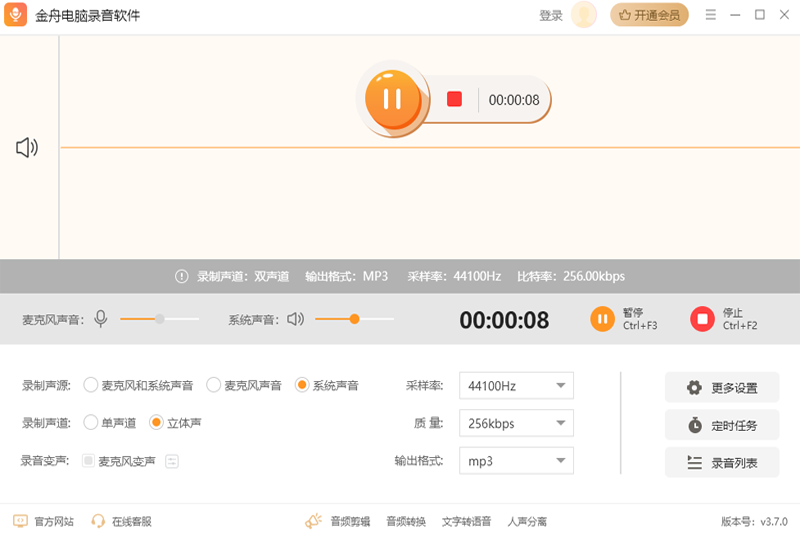Pause recording with the large orange button
800x533 pixels.
coord(392,98)
